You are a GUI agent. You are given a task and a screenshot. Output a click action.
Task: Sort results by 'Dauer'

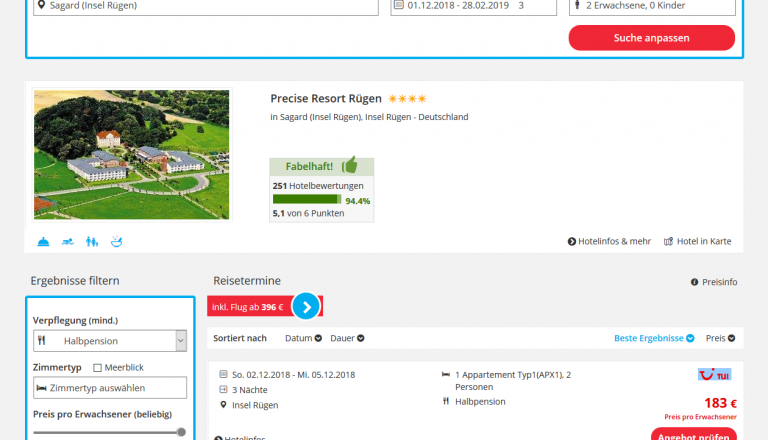(x=347, y=338)
